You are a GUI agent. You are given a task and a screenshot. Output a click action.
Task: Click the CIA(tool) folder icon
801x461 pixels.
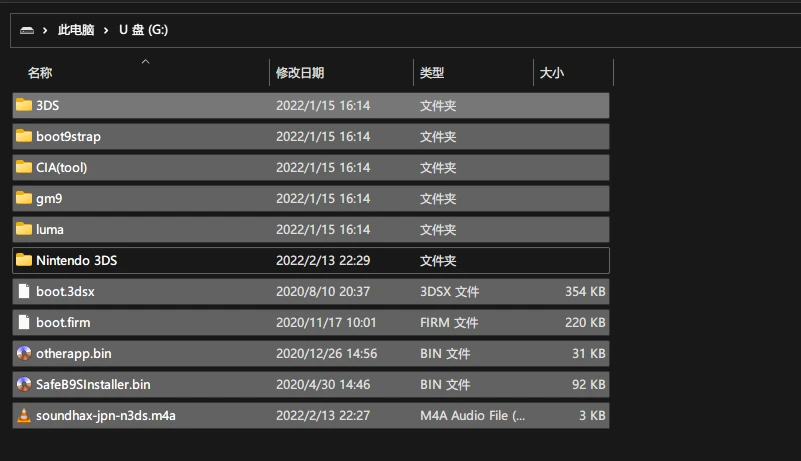pos(24,167)
